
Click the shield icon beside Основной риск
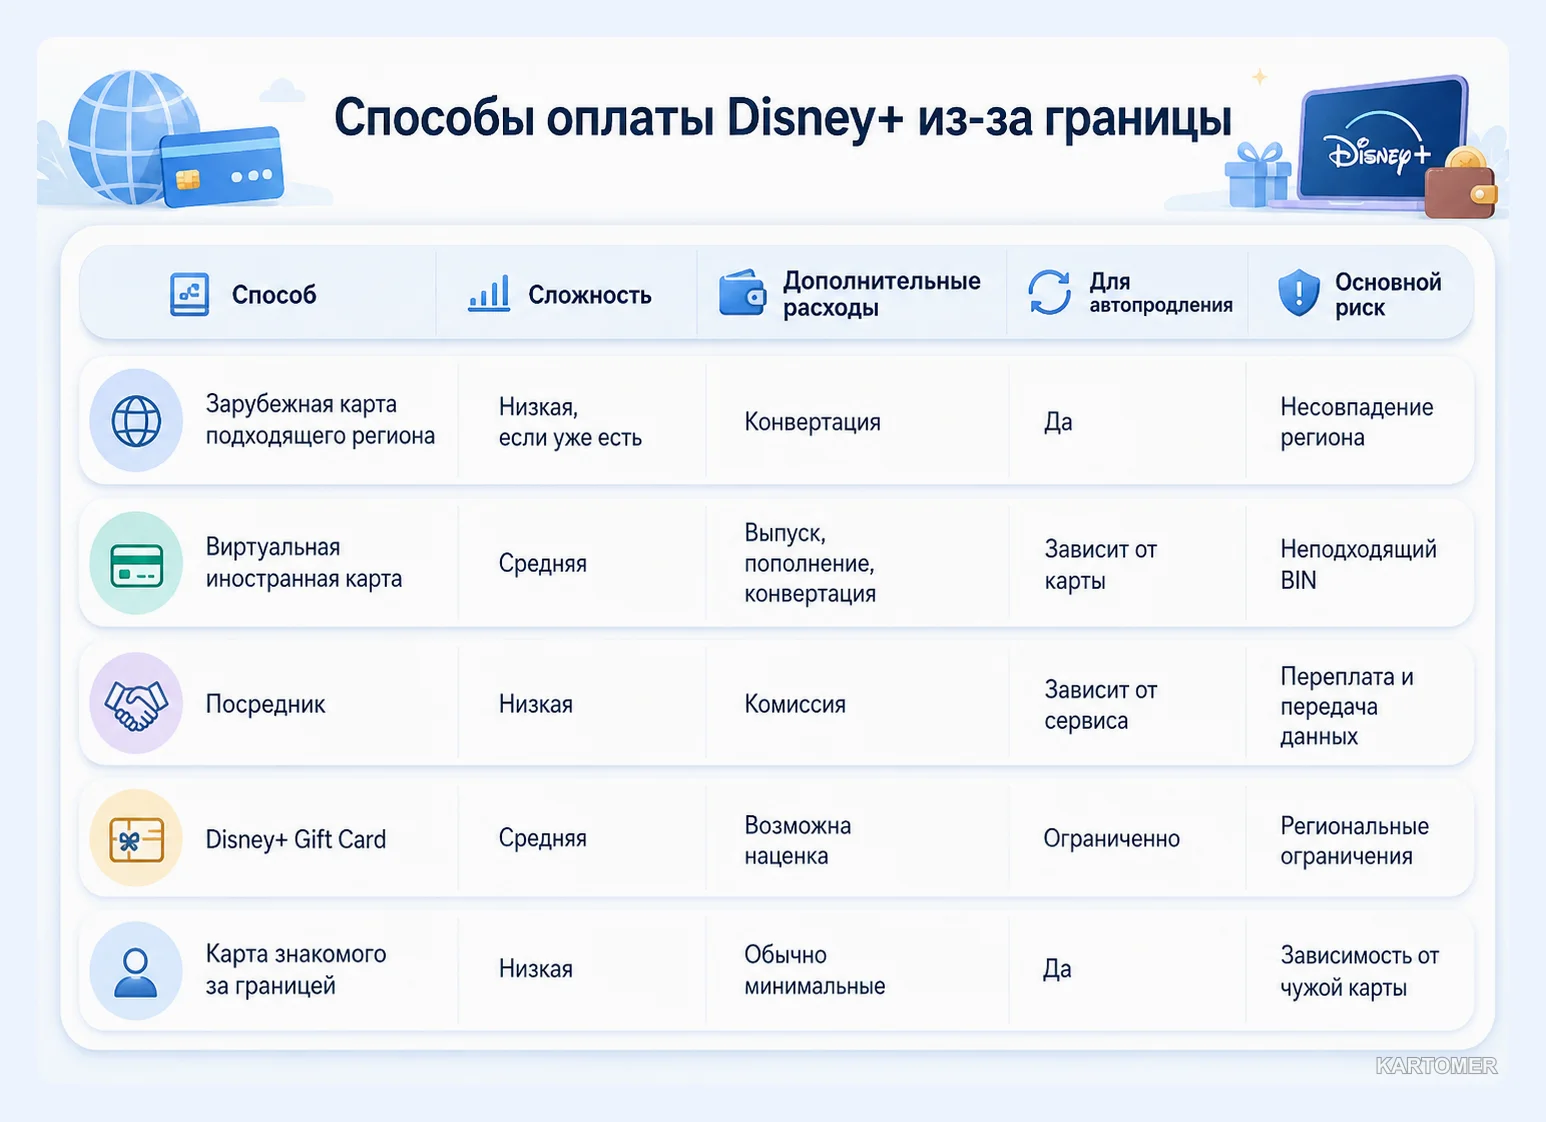(x=1298, y=292)
